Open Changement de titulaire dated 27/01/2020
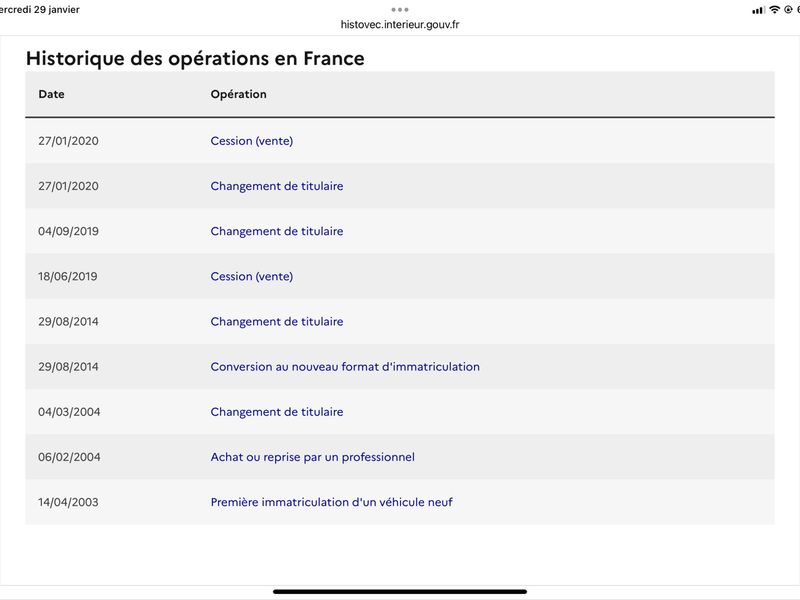The image size is (800, 600). point(277,186)
